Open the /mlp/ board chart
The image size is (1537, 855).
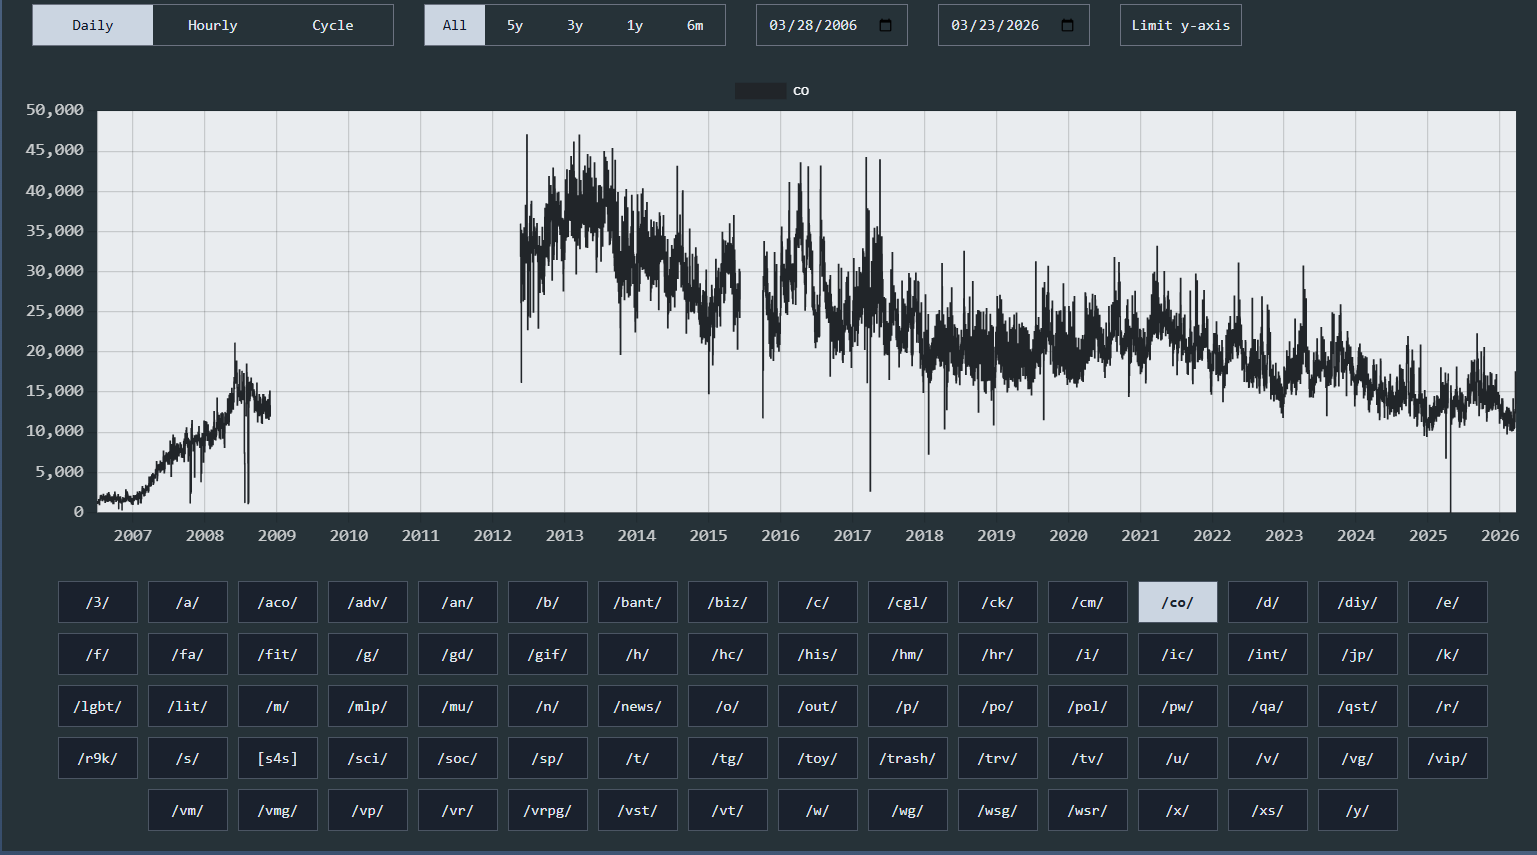368,706
